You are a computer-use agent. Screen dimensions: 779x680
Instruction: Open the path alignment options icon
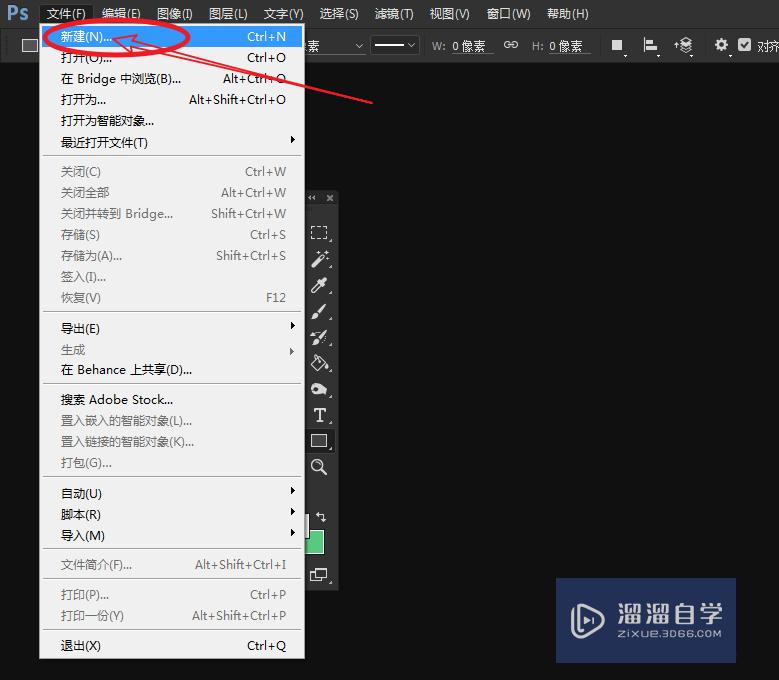click(650, 45)
